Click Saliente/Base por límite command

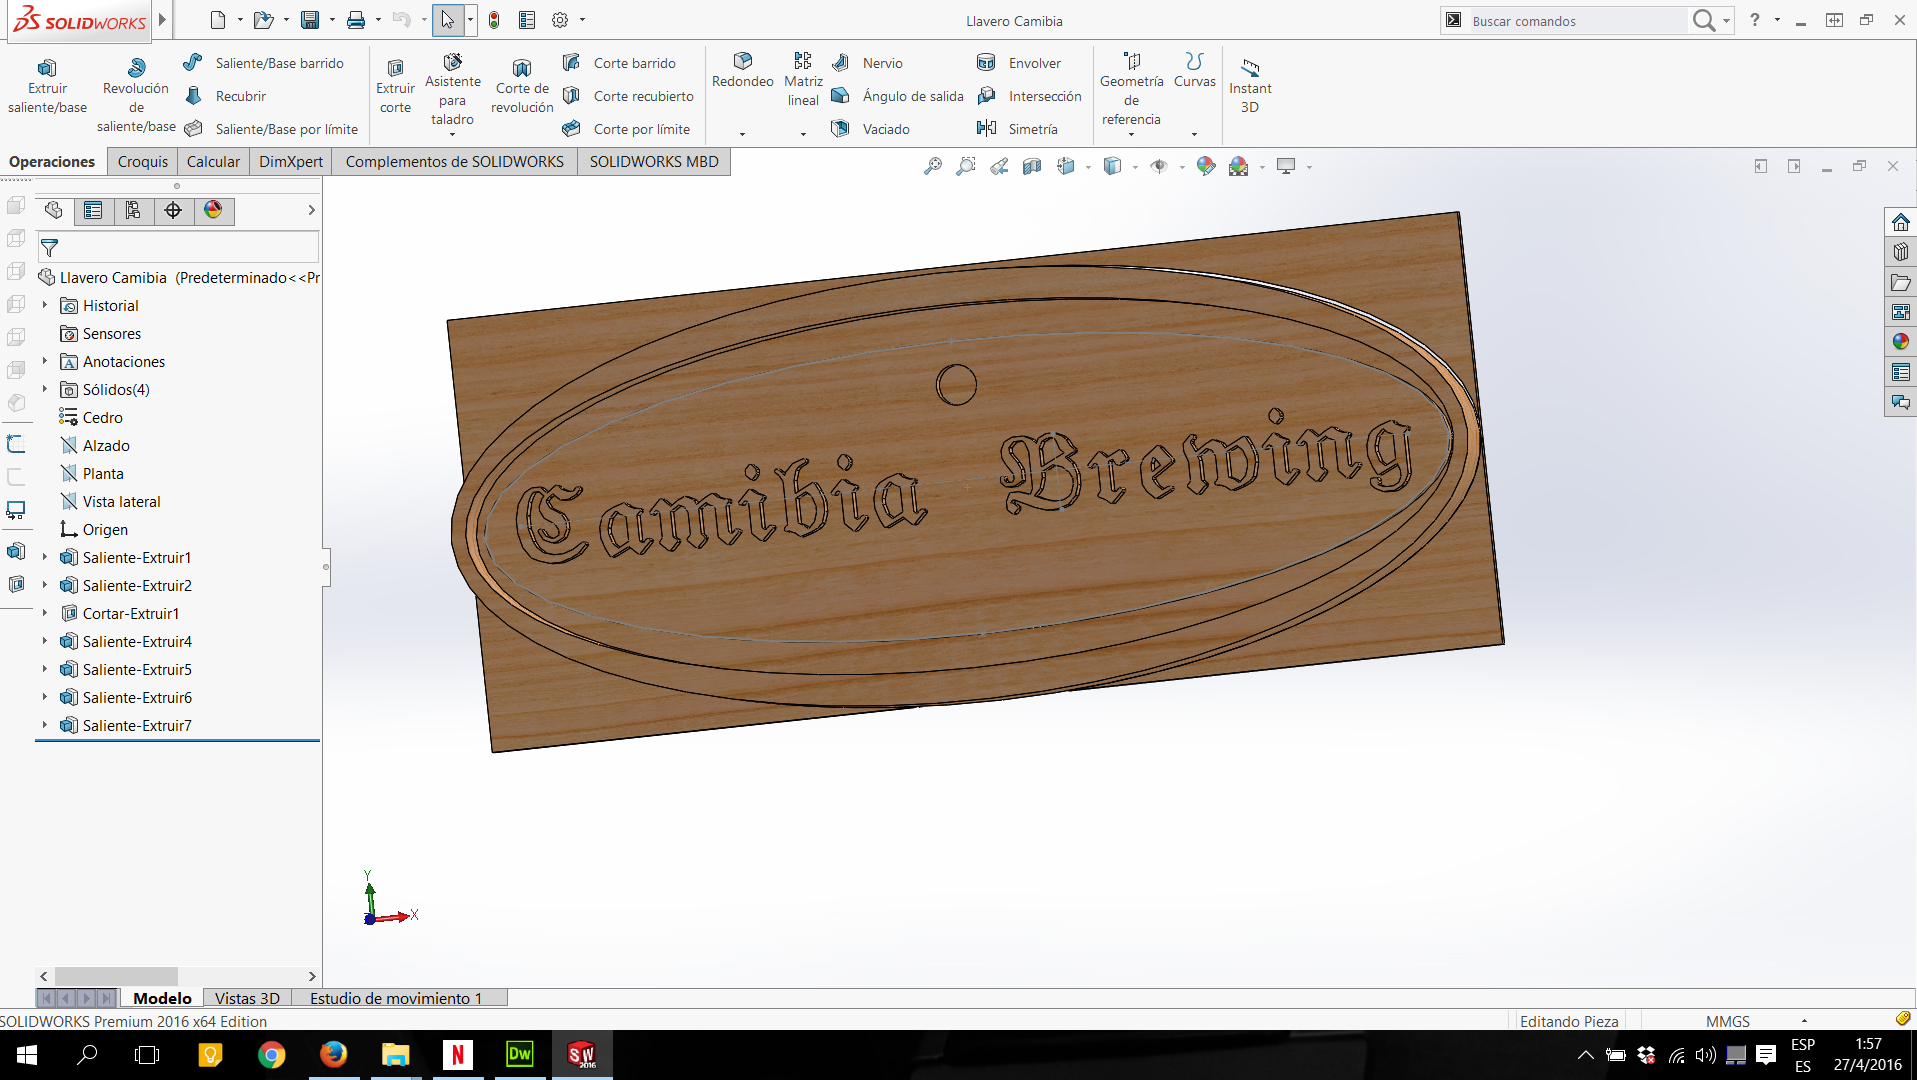(x=271, y=129)
